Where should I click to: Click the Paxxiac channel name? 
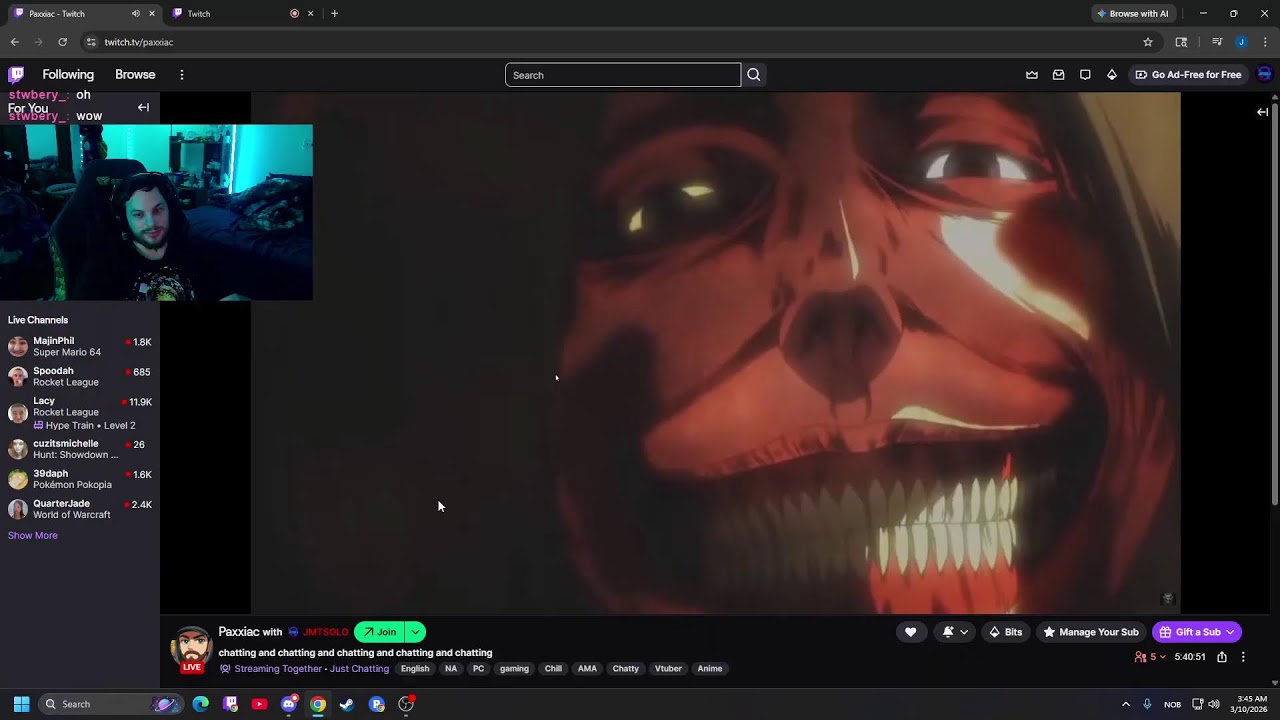point(239,632)
